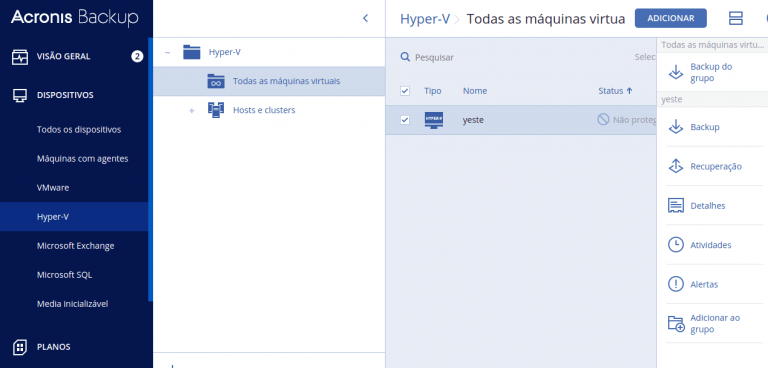
Task: Click the Adicionar ao grupo folder-plus icon
Action: (676, 323)
